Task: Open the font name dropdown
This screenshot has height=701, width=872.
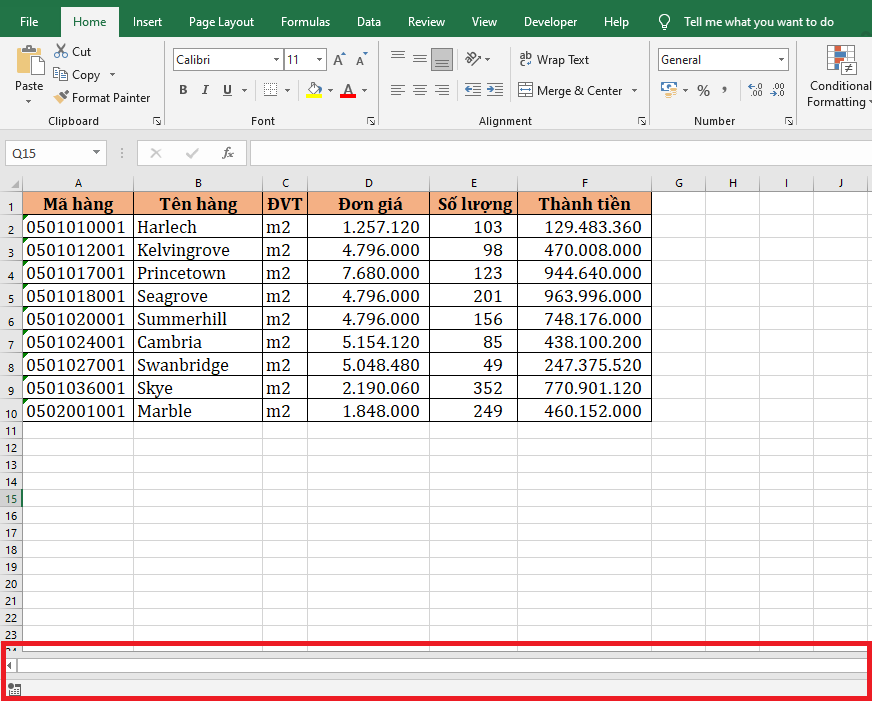Action: (276, 60)
